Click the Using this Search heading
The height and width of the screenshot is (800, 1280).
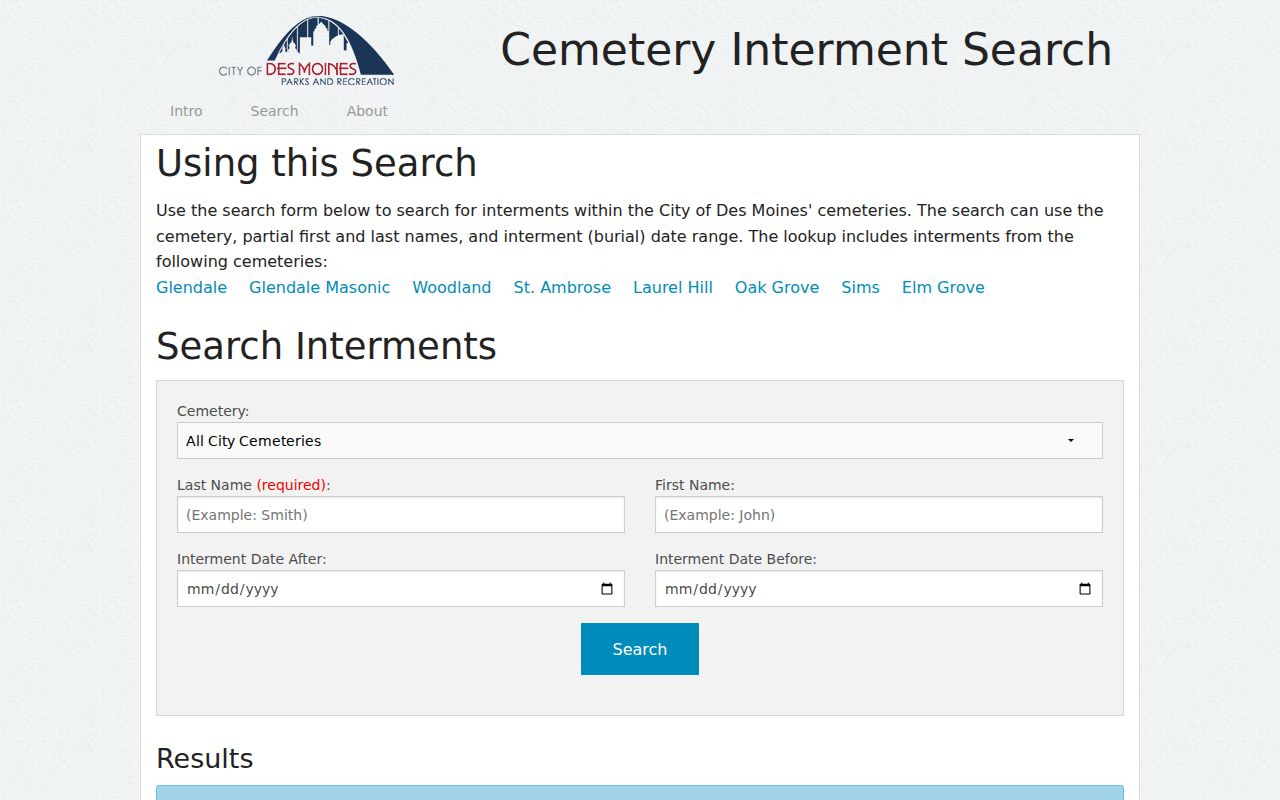[317, 163]
